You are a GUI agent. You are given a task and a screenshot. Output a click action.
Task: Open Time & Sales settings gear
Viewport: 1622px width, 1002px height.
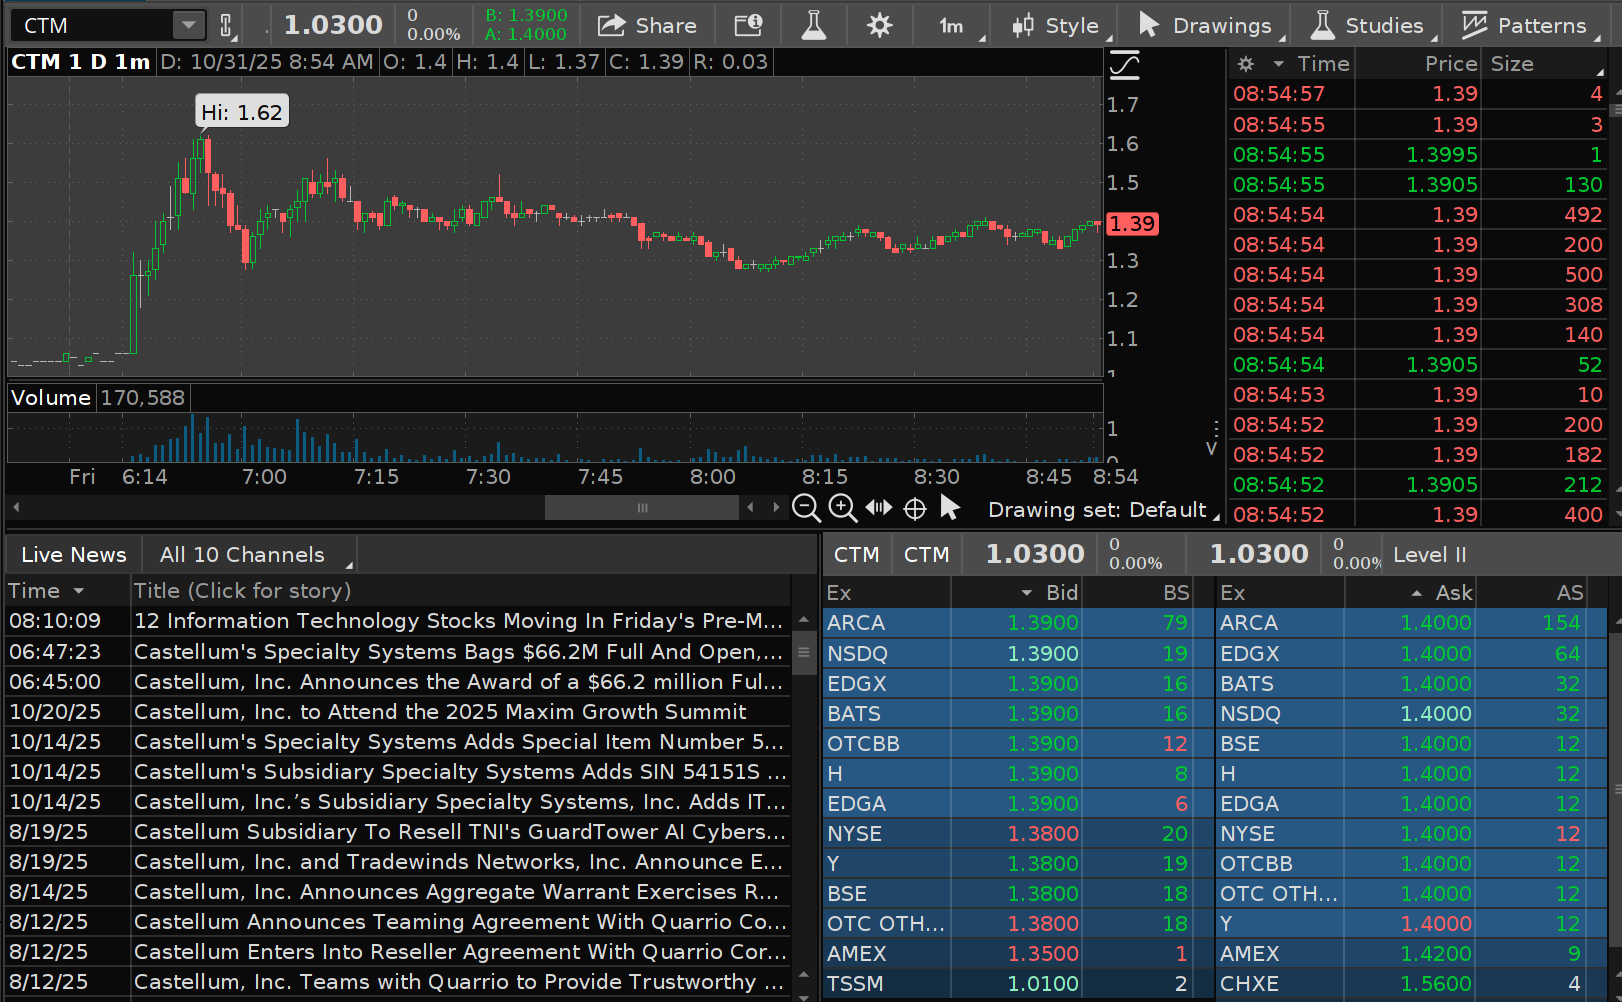pyautogui.click(x=1246, y=64)
